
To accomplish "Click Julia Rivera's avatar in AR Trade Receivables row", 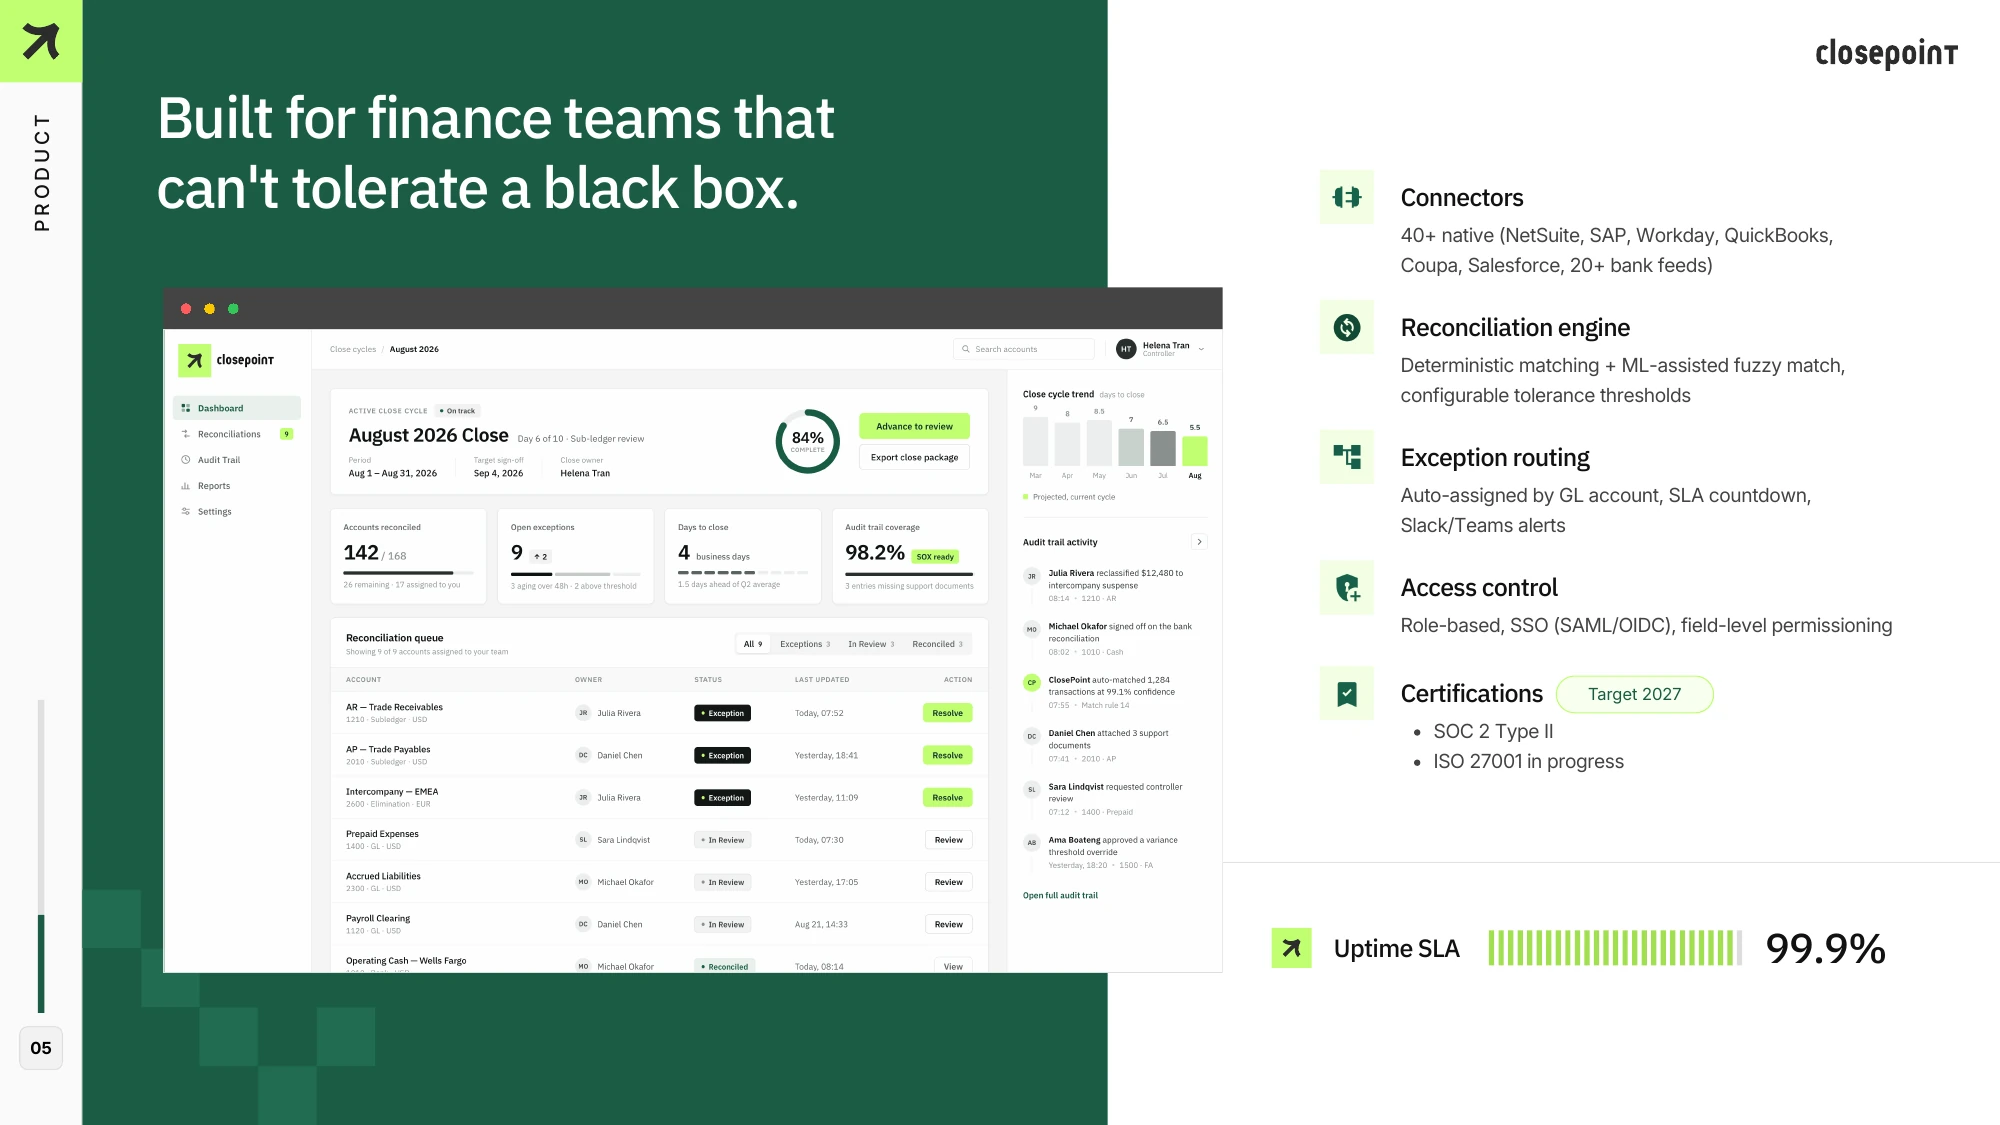I will [x=583, y=713].
